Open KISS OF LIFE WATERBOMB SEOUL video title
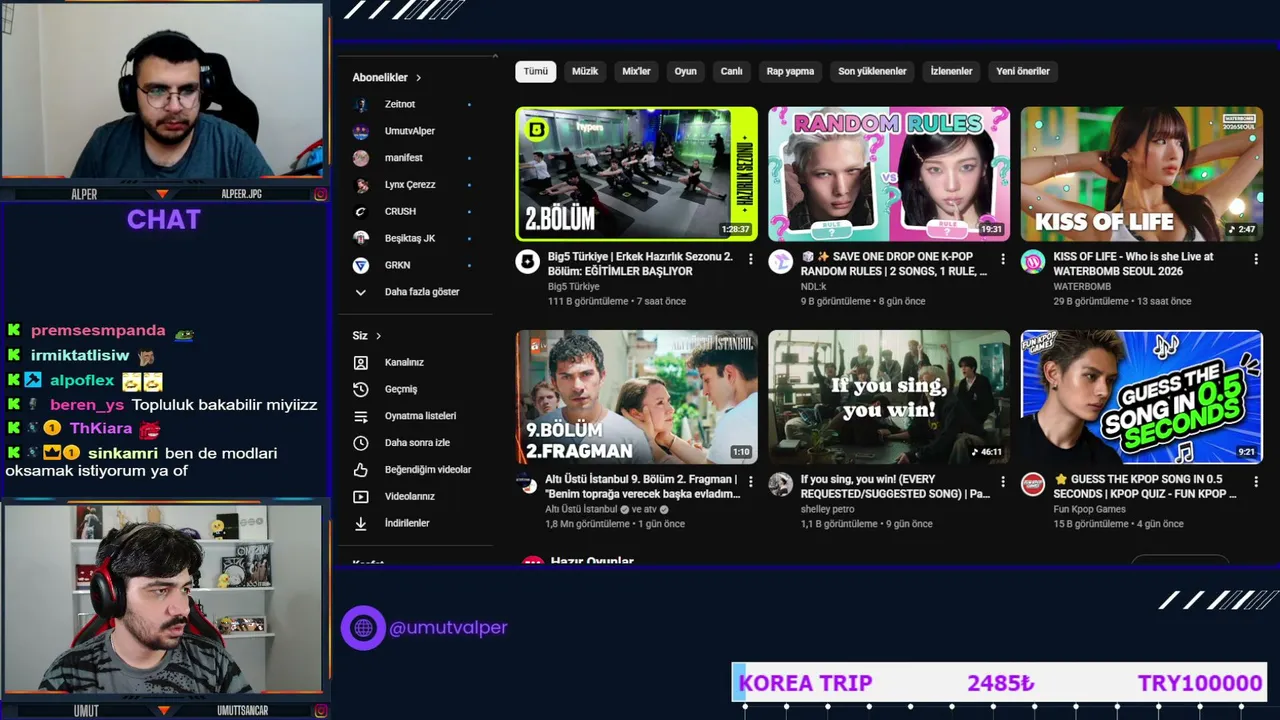The image size is (1280, 720). 1134,264
